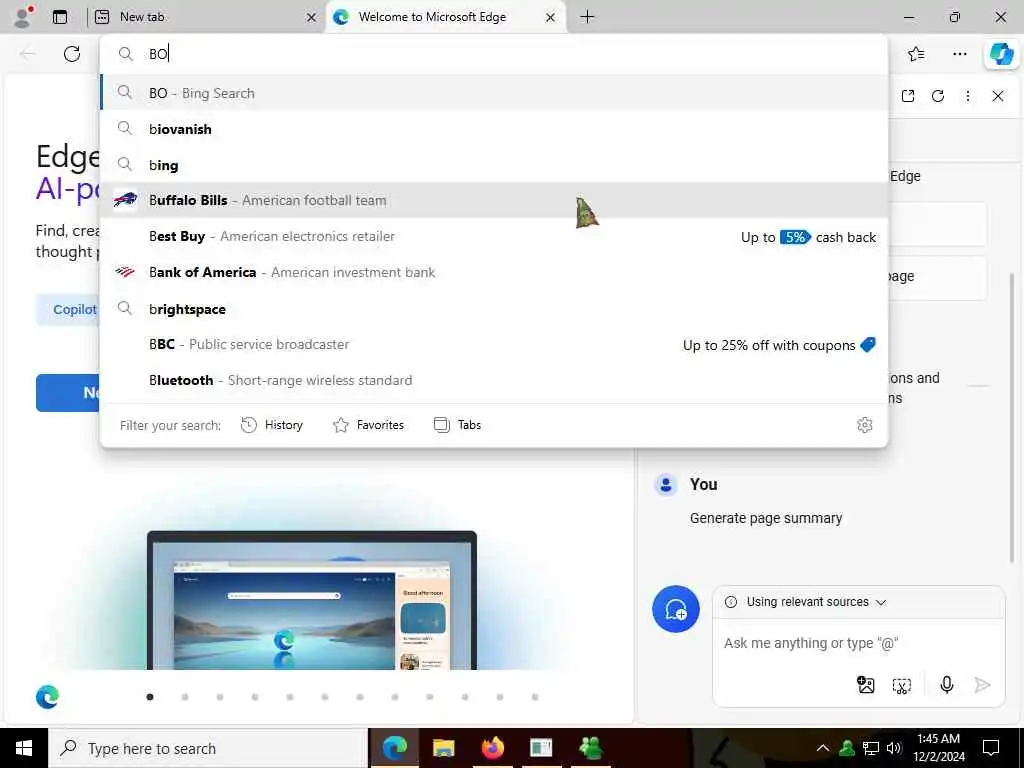The height and width of the screenshot is (768, 1024).
Task: Add an image to Copilot message
Action: point(865,684)
